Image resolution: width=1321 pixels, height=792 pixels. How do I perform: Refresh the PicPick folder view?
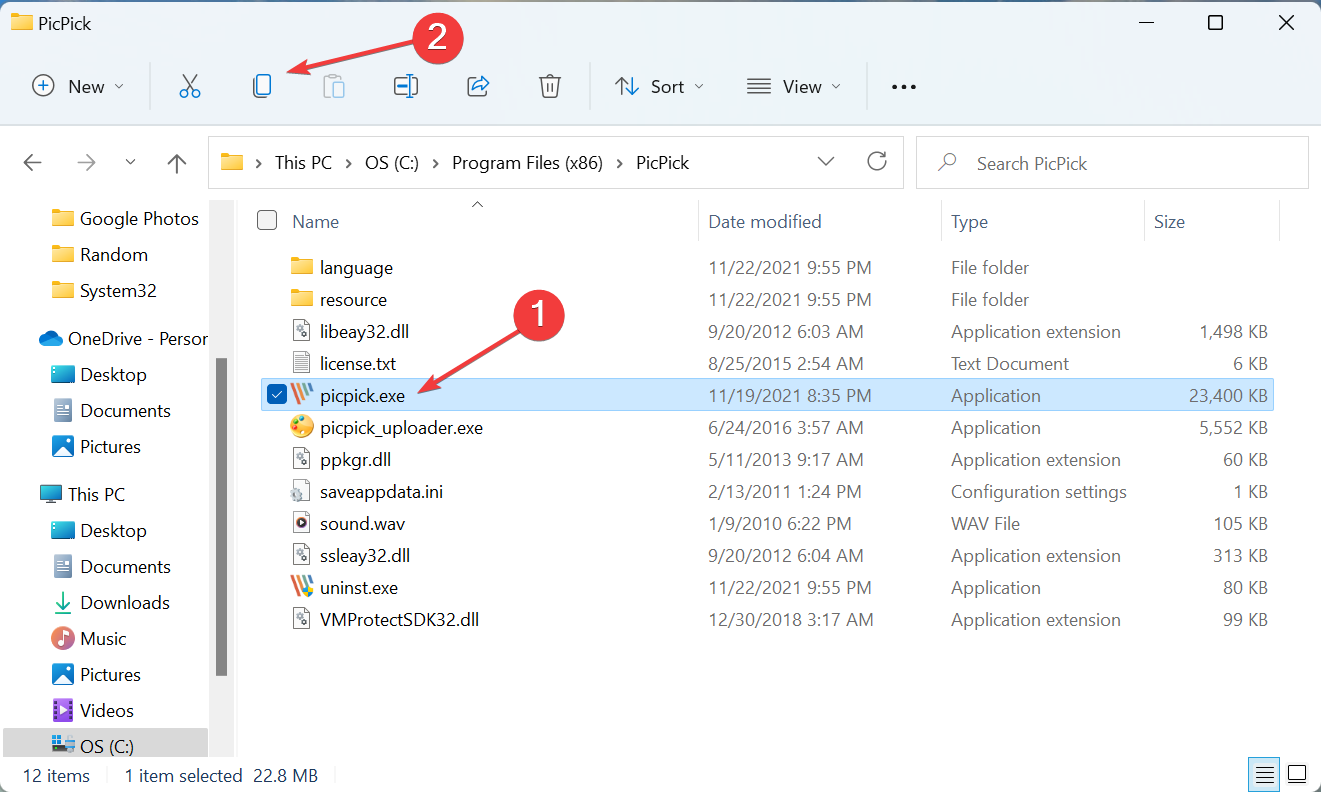click(877, 162)
